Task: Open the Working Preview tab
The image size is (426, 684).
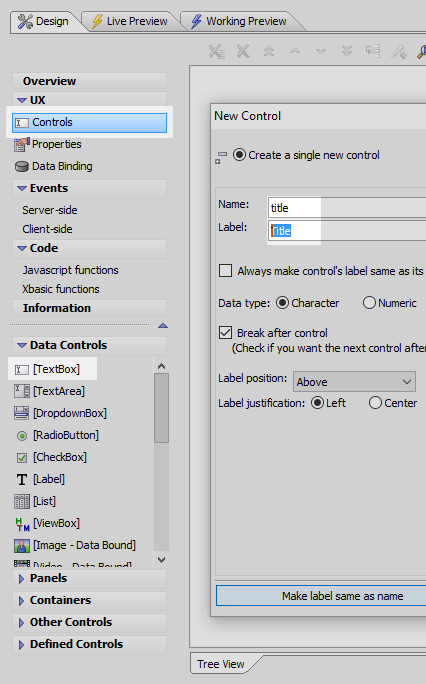Action: coord(239,21)
